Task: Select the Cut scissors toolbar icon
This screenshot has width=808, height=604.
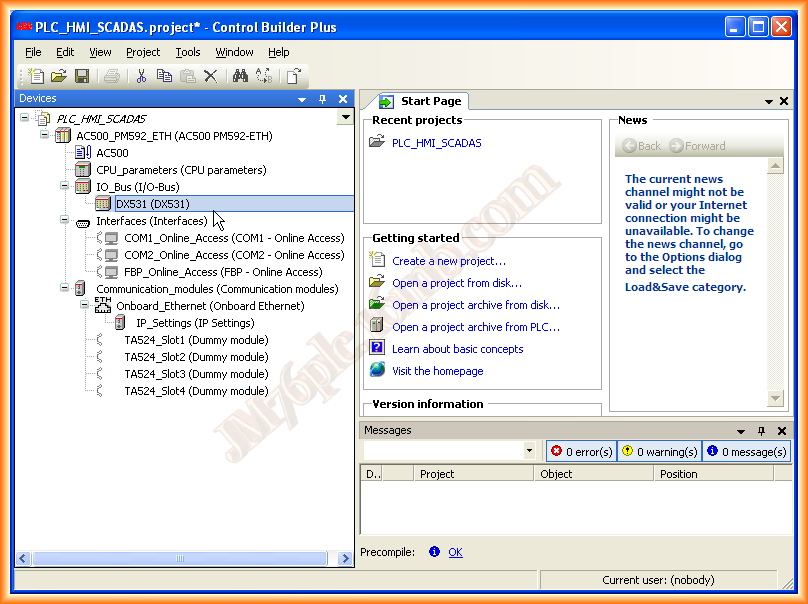Action: point(141,76)
